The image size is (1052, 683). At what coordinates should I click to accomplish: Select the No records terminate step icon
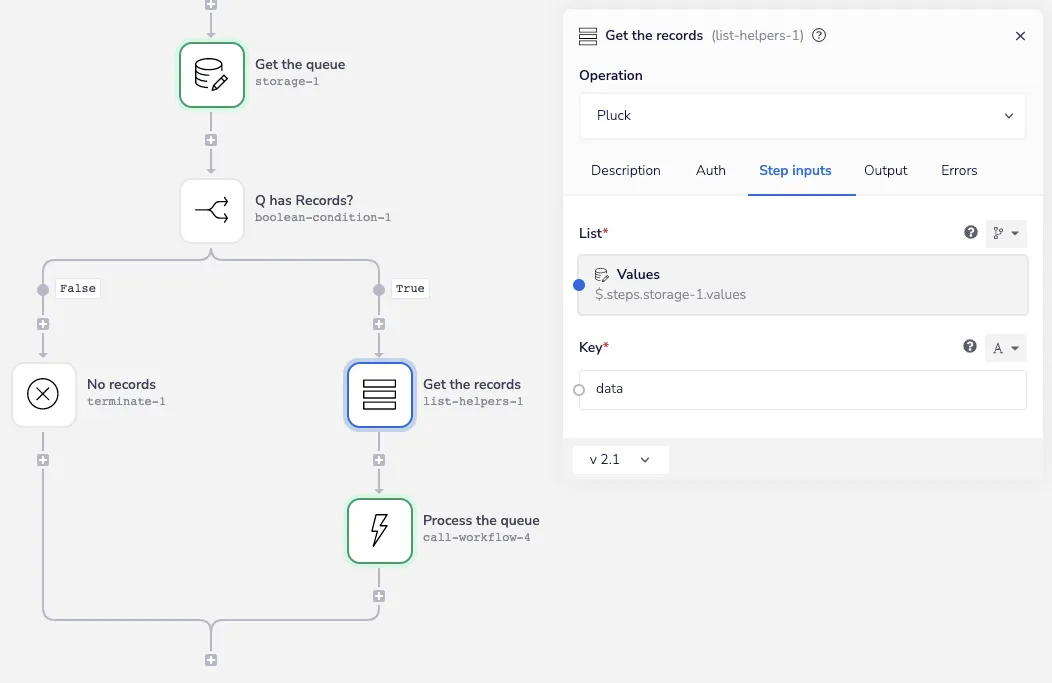pyautogui.click(x=44, y=394)
